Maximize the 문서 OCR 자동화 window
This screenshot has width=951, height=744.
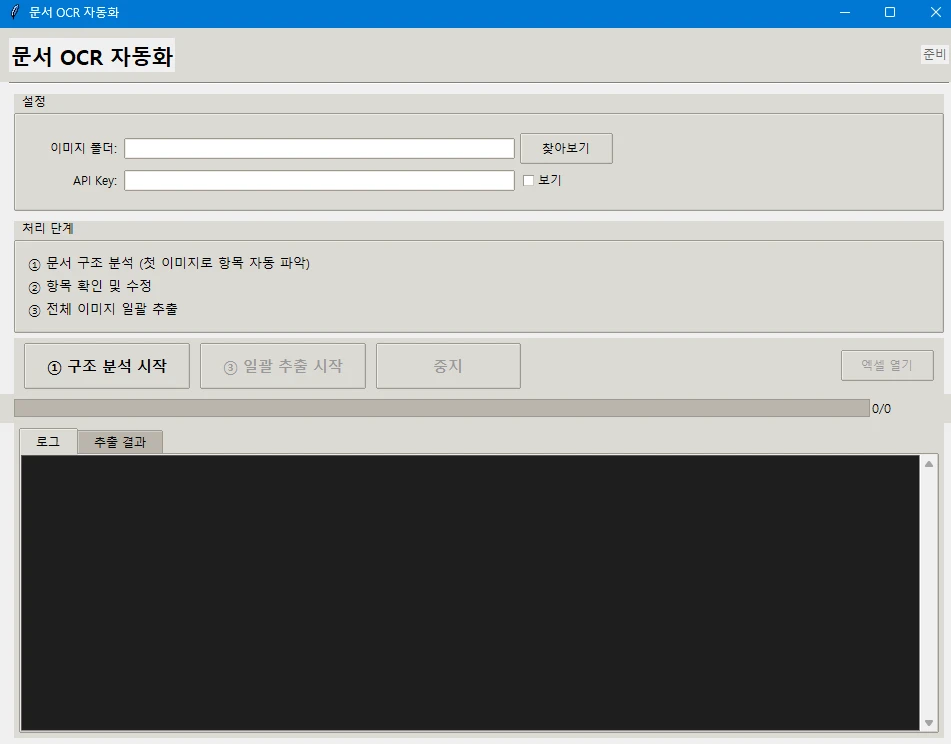(x=890, y=13)
